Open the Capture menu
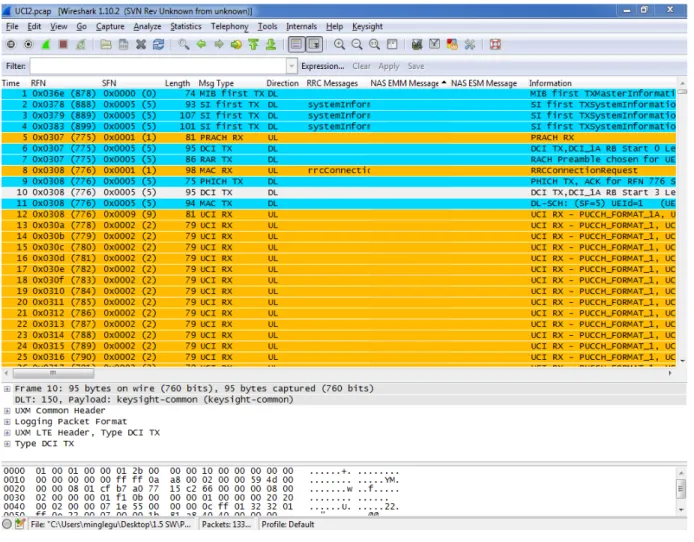The height and width of the screenshot is (542, 694). [110, 27]
